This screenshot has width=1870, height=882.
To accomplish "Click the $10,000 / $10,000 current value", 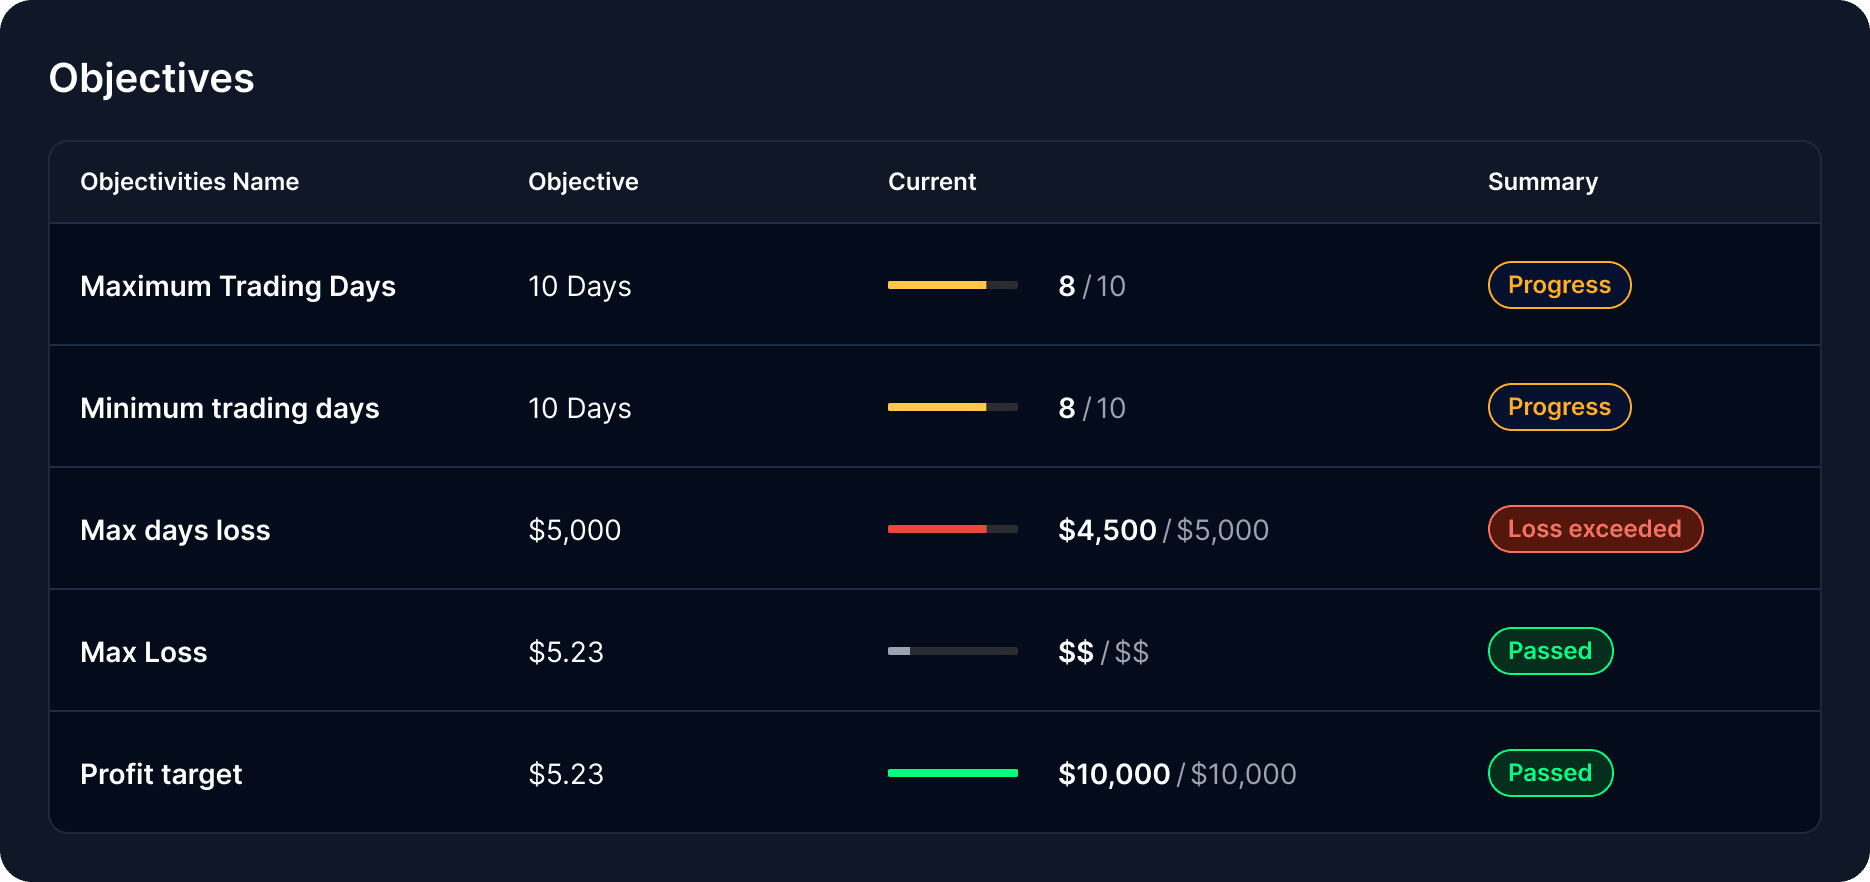I will coord(1177,774).
